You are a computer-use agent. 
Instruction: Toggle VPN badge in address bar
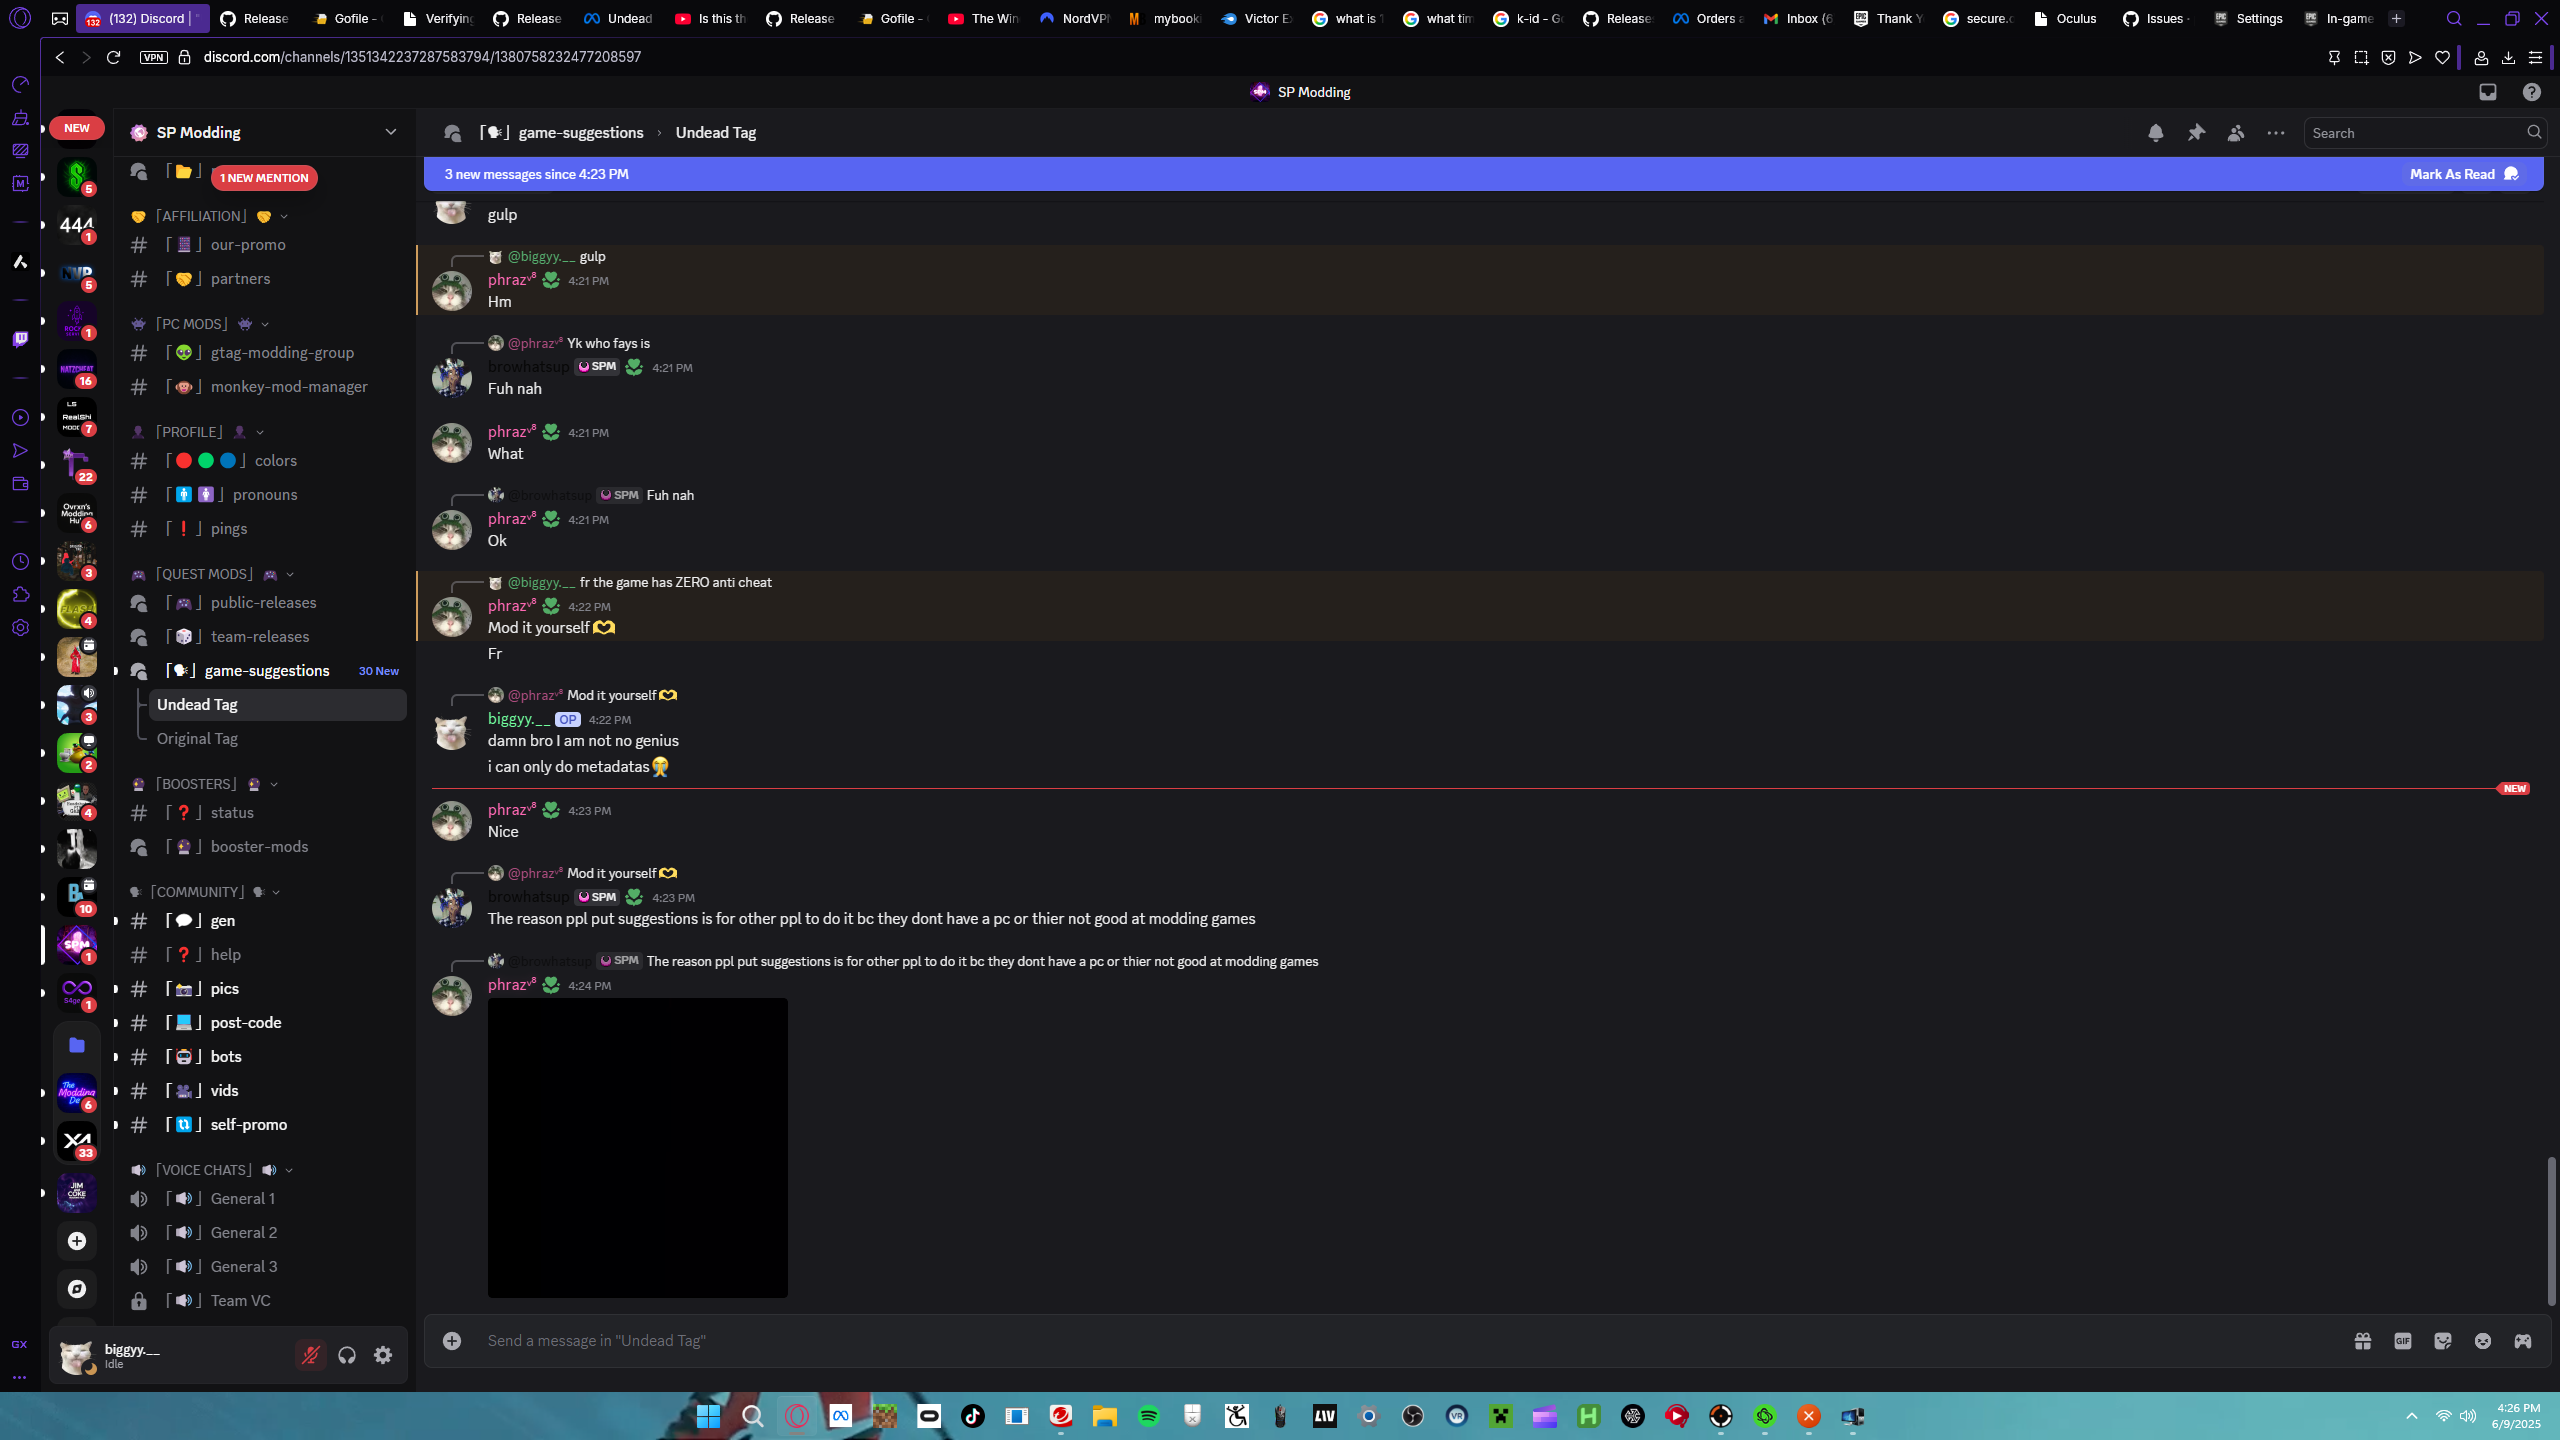click(153, 57)
